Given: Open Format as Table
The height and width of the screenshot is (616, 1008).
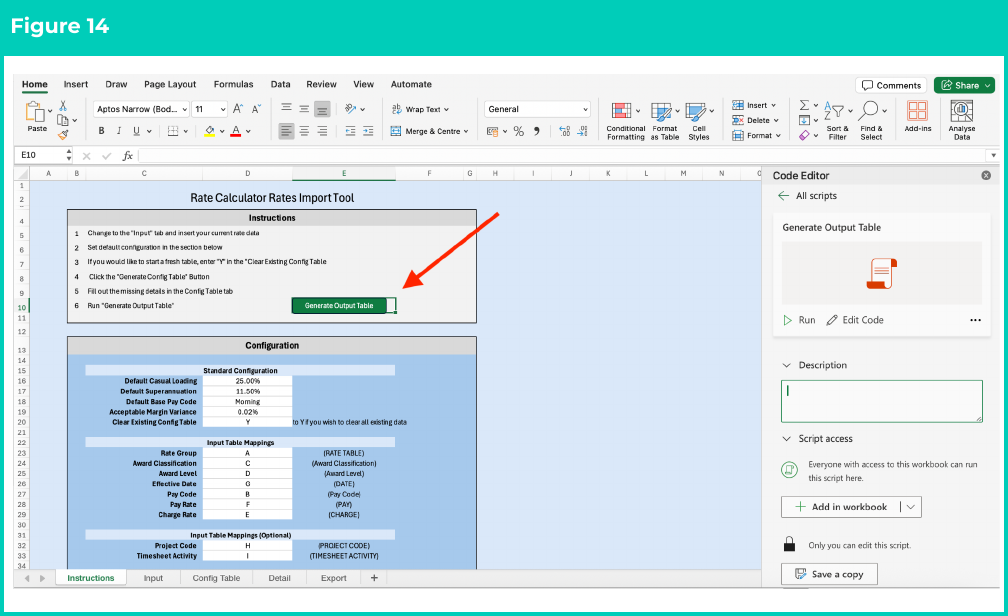Looking at the screenshot, I should (665, 122).
